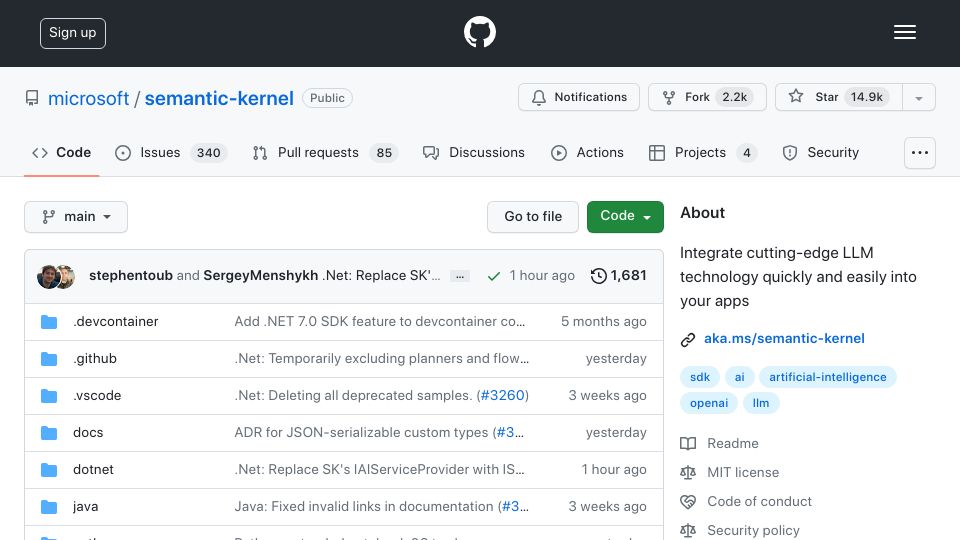The width and height of the screenshot is (960, 540).
Task: Click the docs folder icon
Action: (49, 433)
